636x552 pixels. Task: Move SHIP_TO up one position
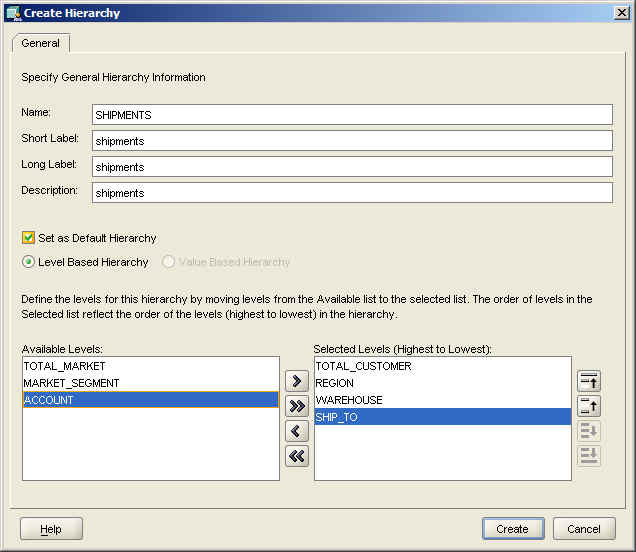pos(589,406)
